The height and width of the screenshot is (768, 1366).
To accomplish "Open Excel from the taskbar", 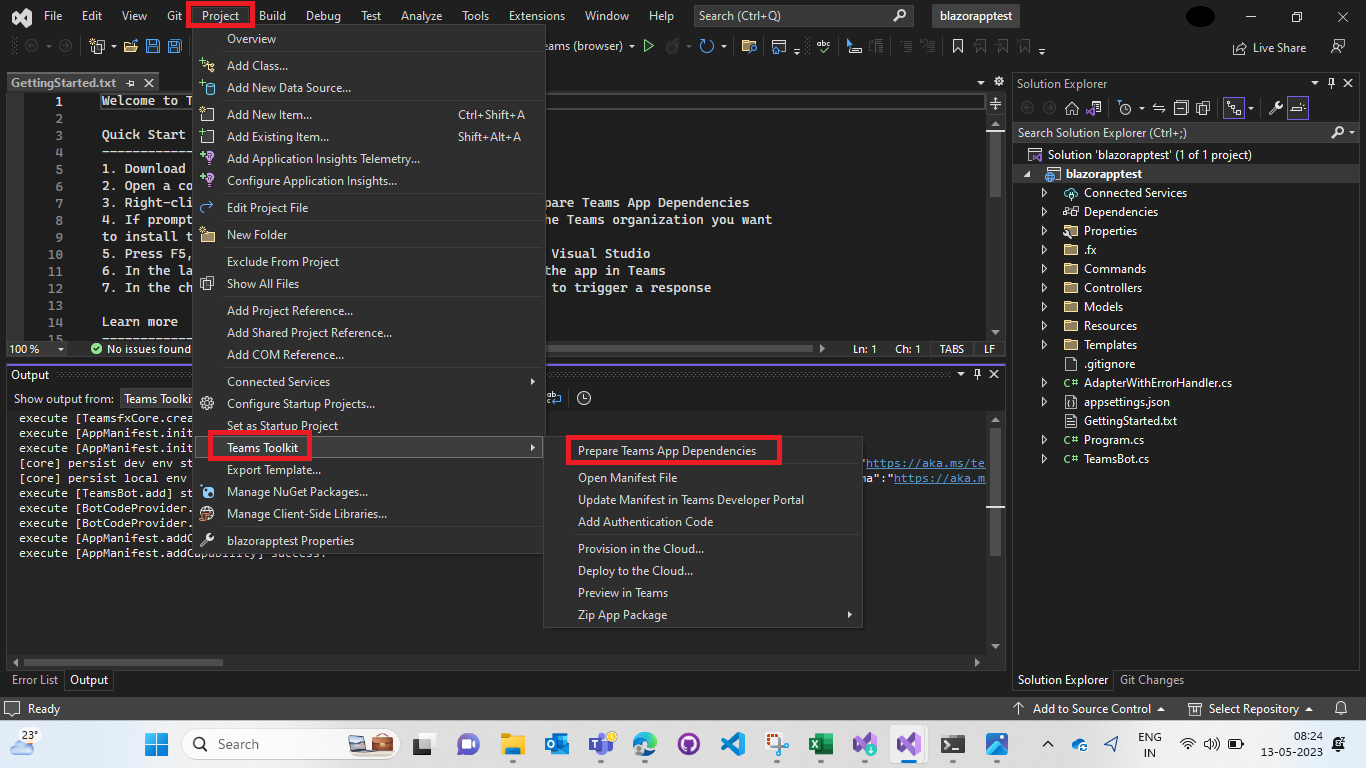I will point(821,744).
